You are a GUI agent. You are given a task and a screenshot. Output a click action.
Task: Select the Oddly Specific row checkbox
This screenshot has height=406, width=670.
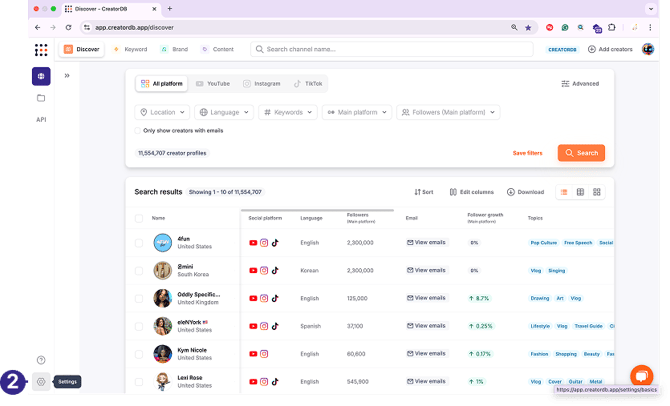139,299
